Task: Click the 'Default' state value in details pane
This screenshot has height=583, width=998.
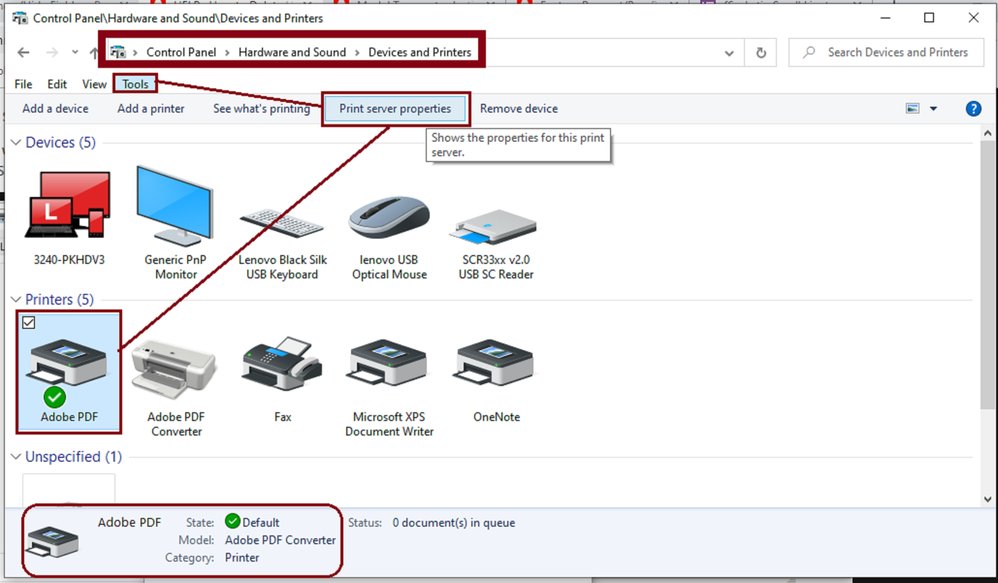Action: [261, 523]
